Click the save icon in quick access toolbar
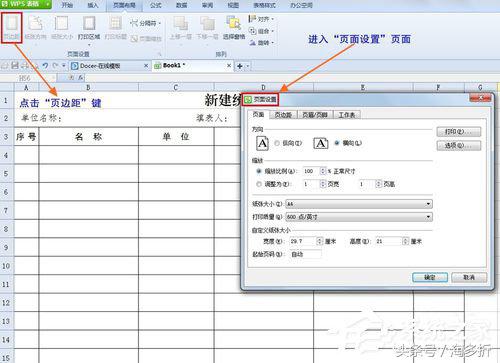This screenshot has width=500, height=363. tap(15, 66)
